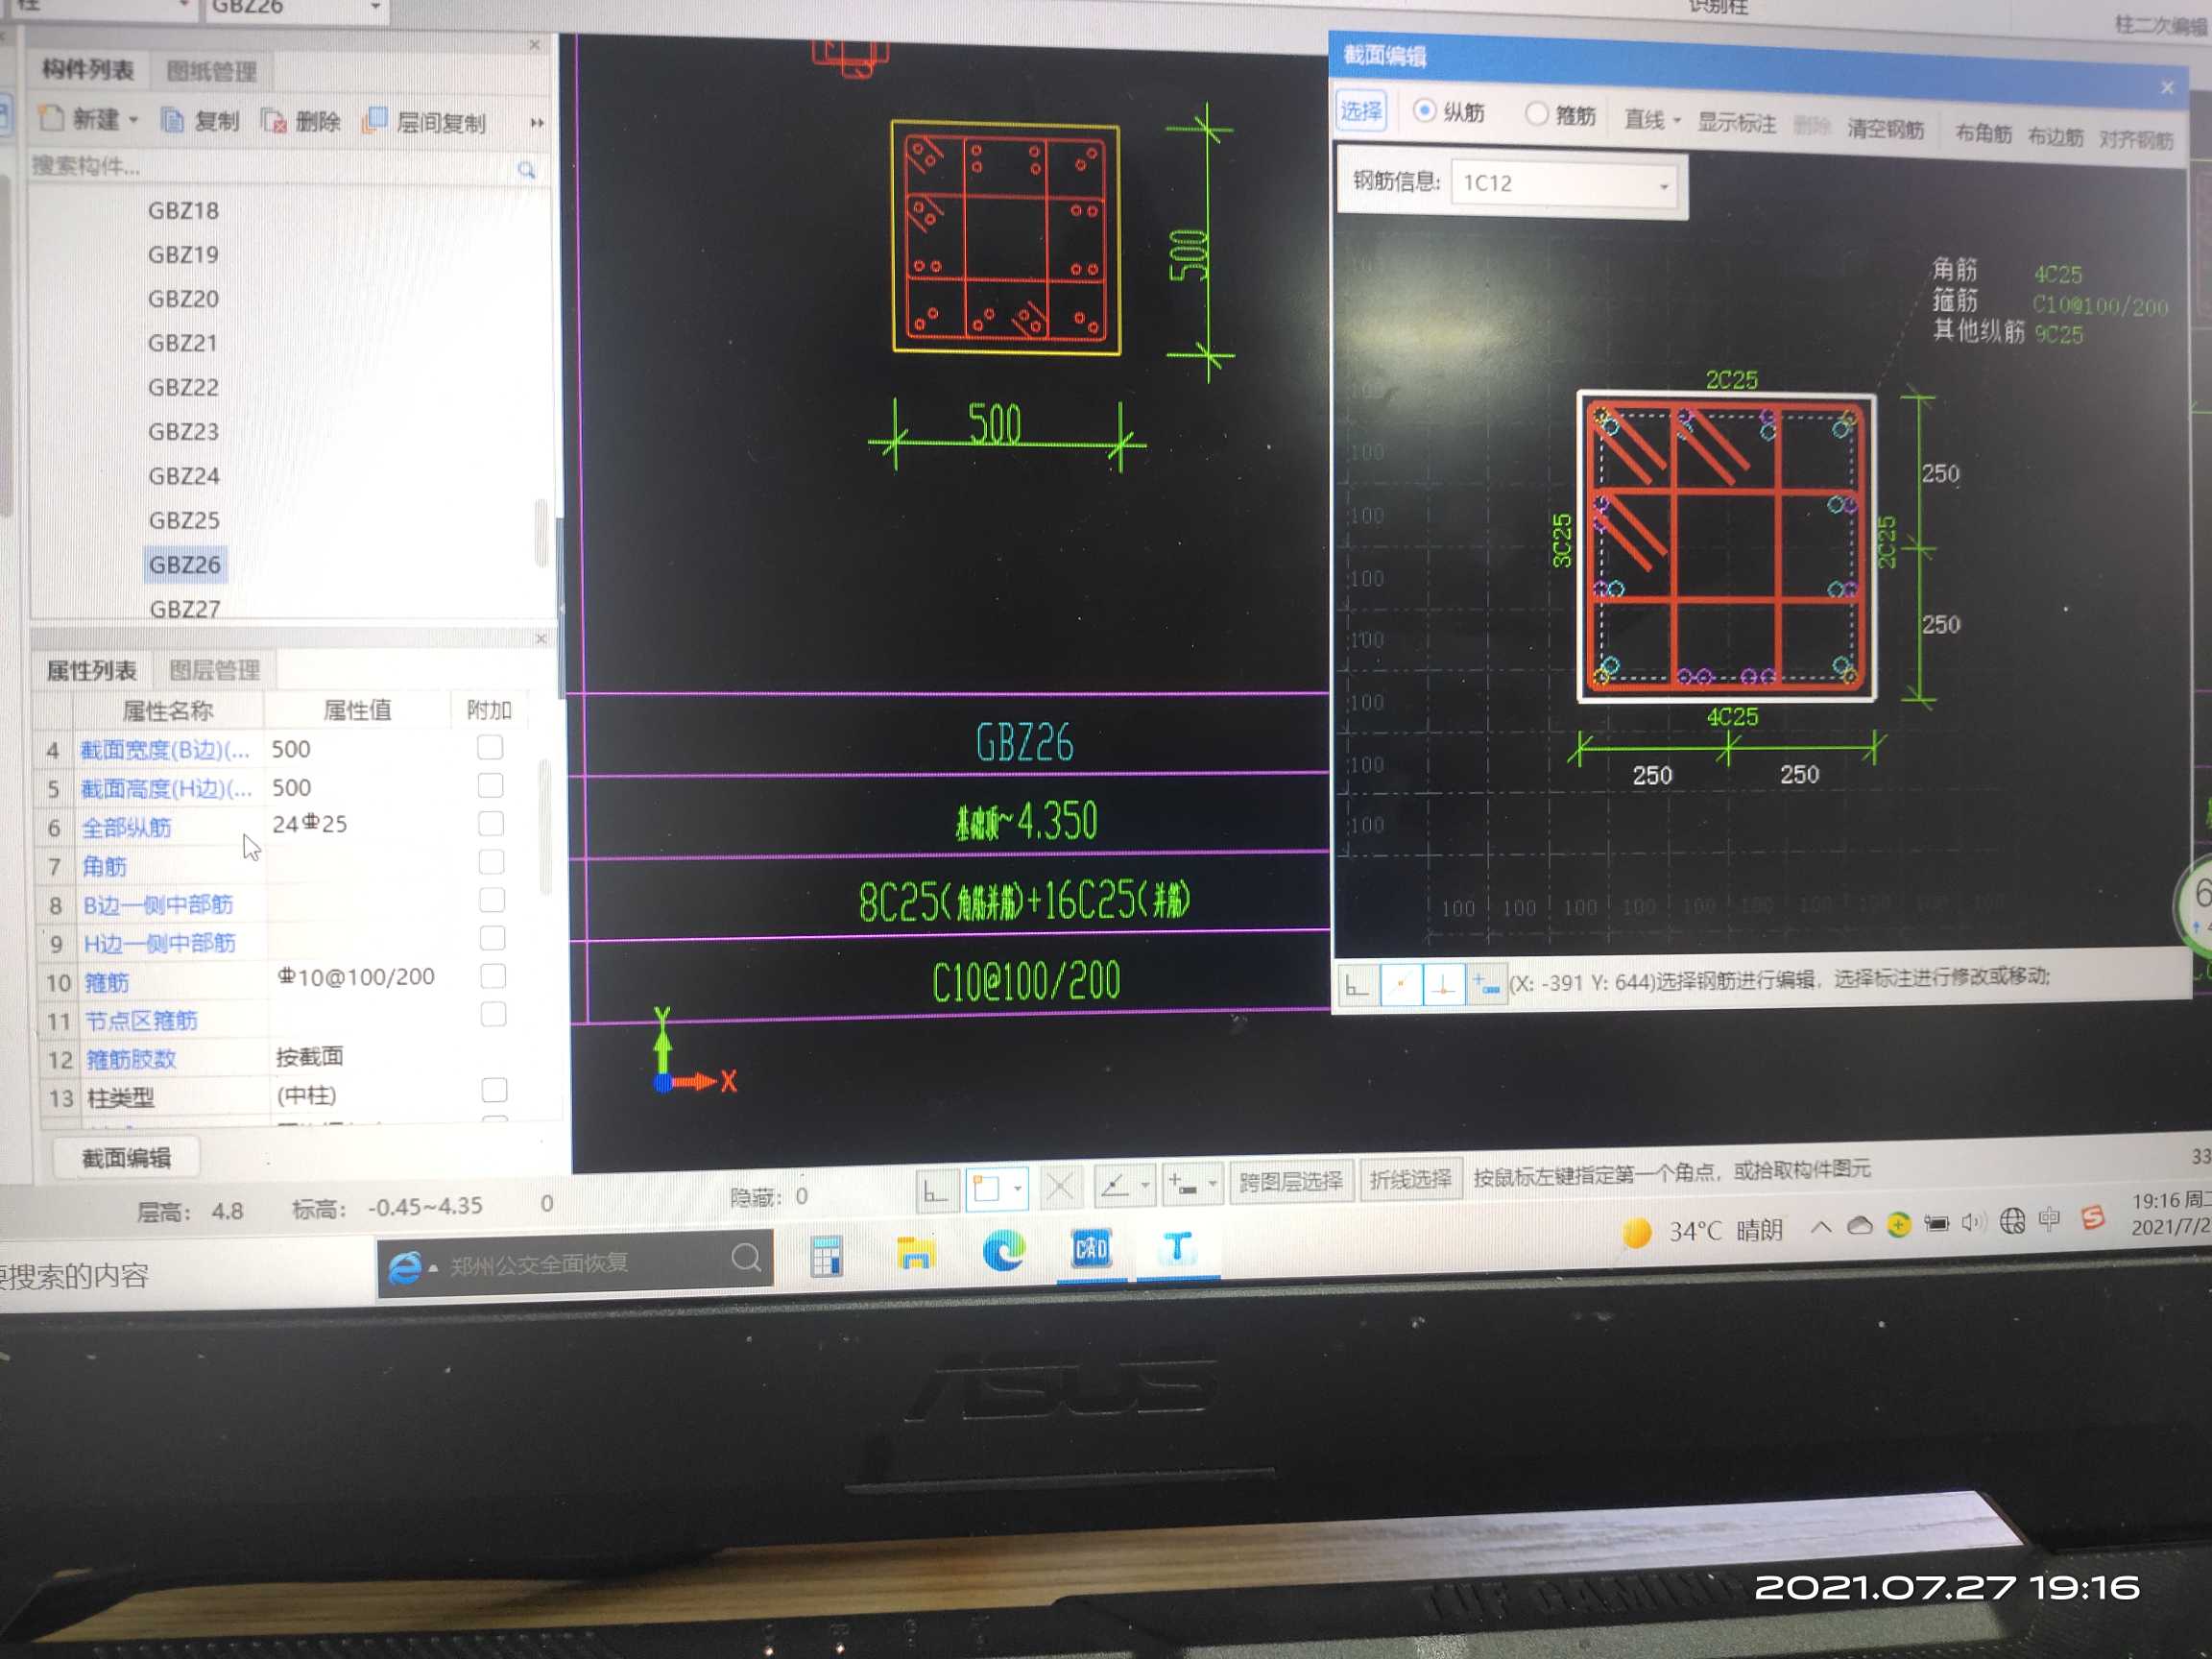Screen dimensions: 2212x1659
Task: Select the highlighted GBZ26 component
Action: [x=185, y=565]
